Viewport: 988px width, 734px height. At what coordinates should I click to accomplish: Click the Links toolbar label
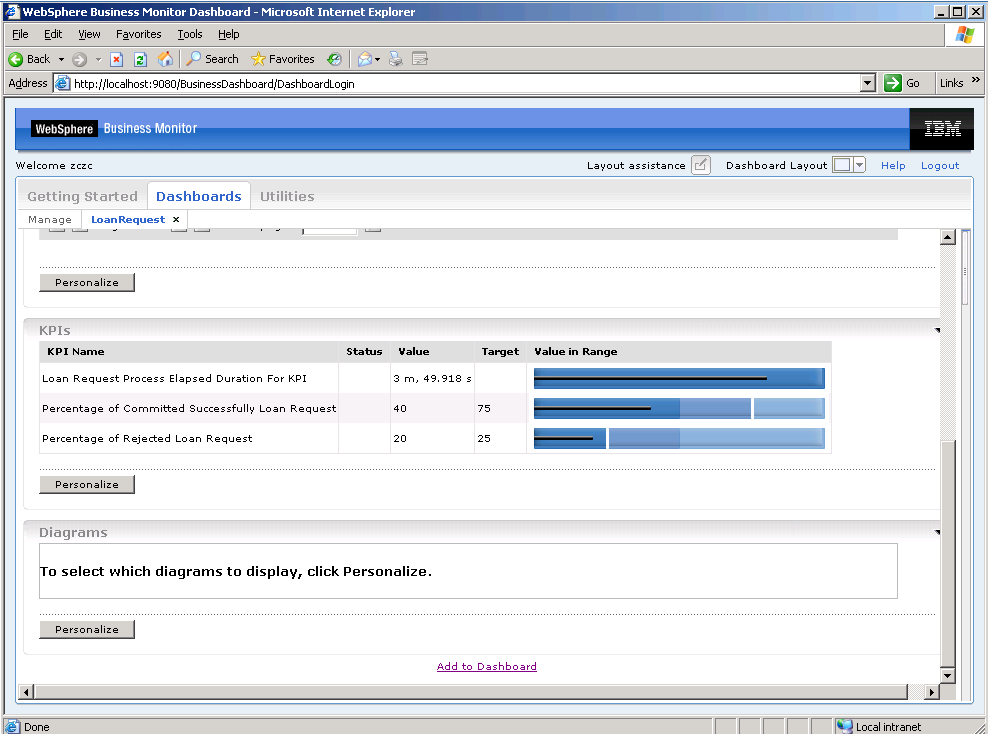pos(951,83)
